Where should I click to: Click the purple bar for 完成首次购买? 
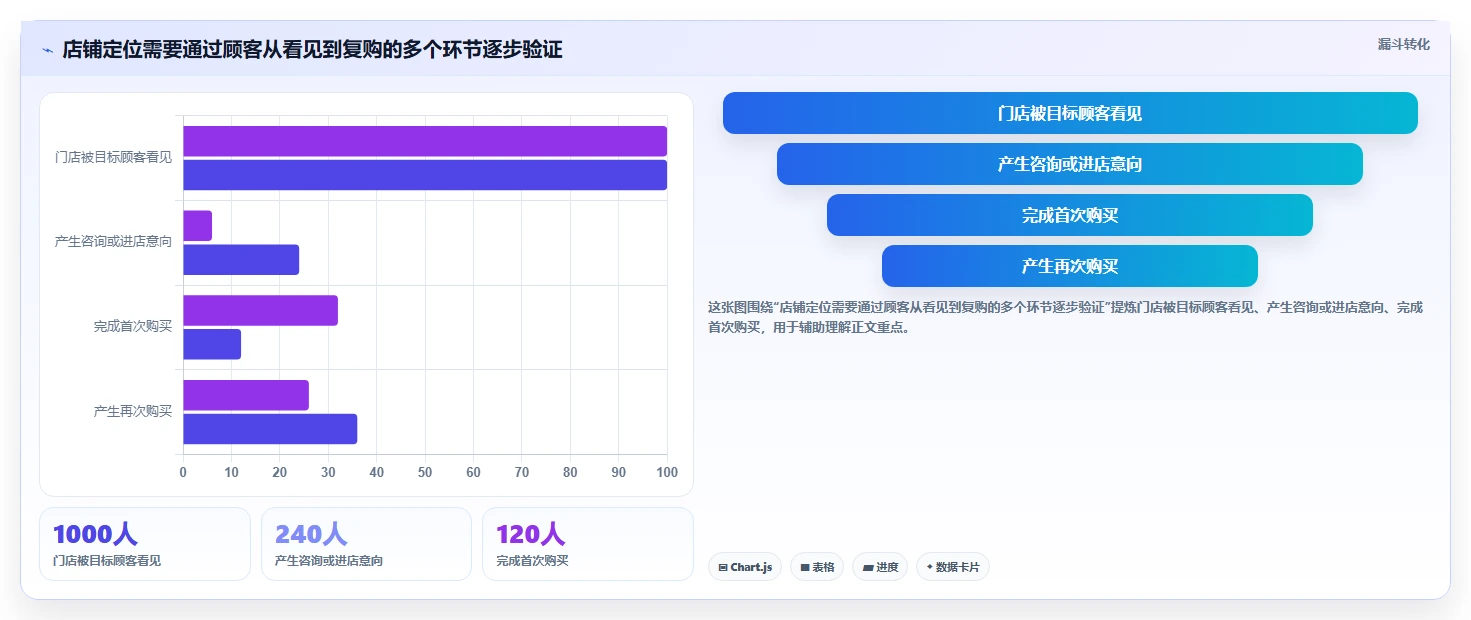[x=260, y=310]
